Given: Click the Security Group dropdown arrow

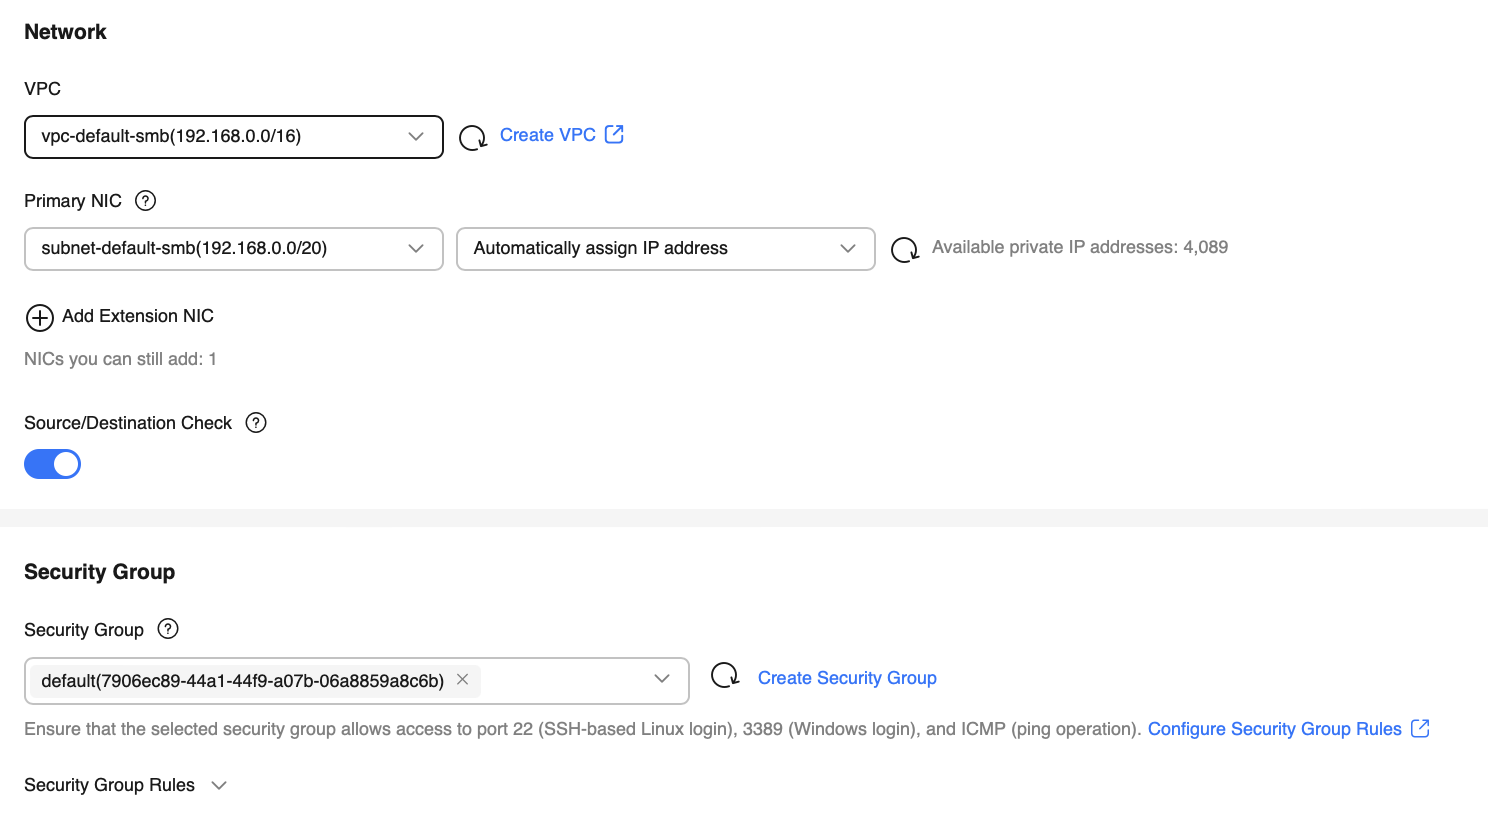Looking at the screenshot, I should (x=662, y=679).
